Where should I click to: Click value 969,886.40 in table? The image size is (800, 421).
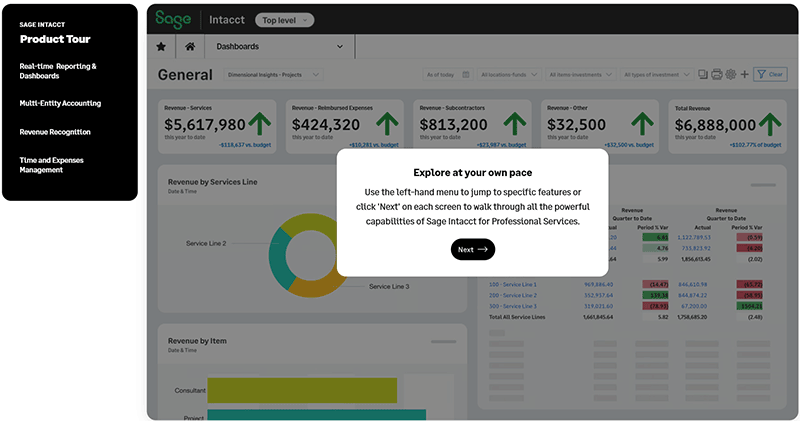(x=598, y=284)
